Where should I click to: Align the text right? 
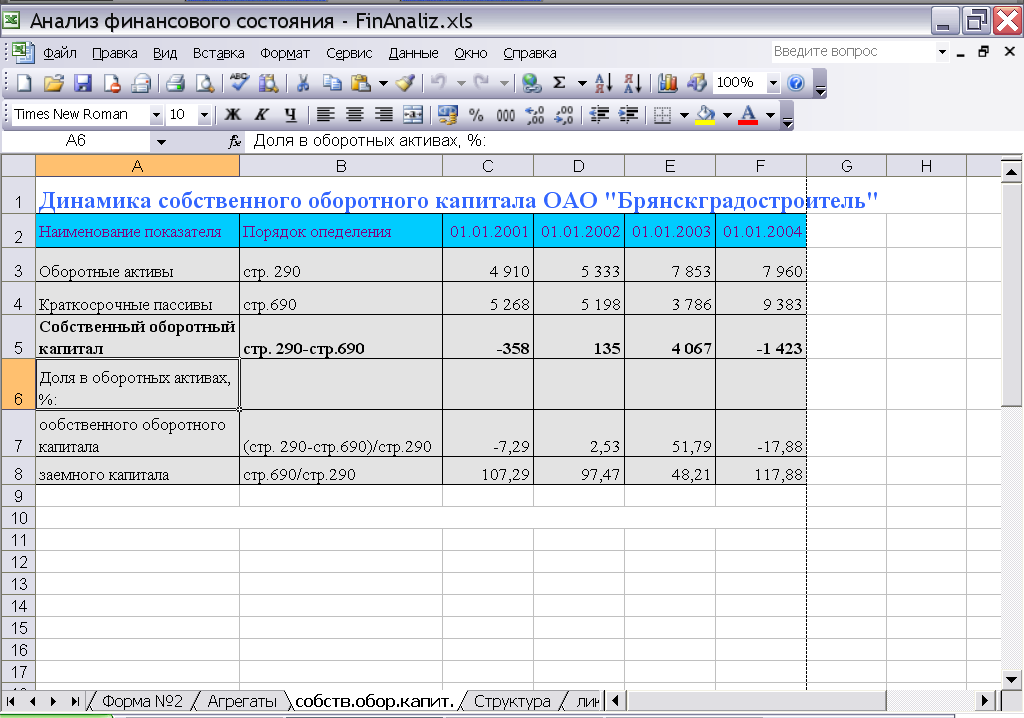(x=383, y=115)
